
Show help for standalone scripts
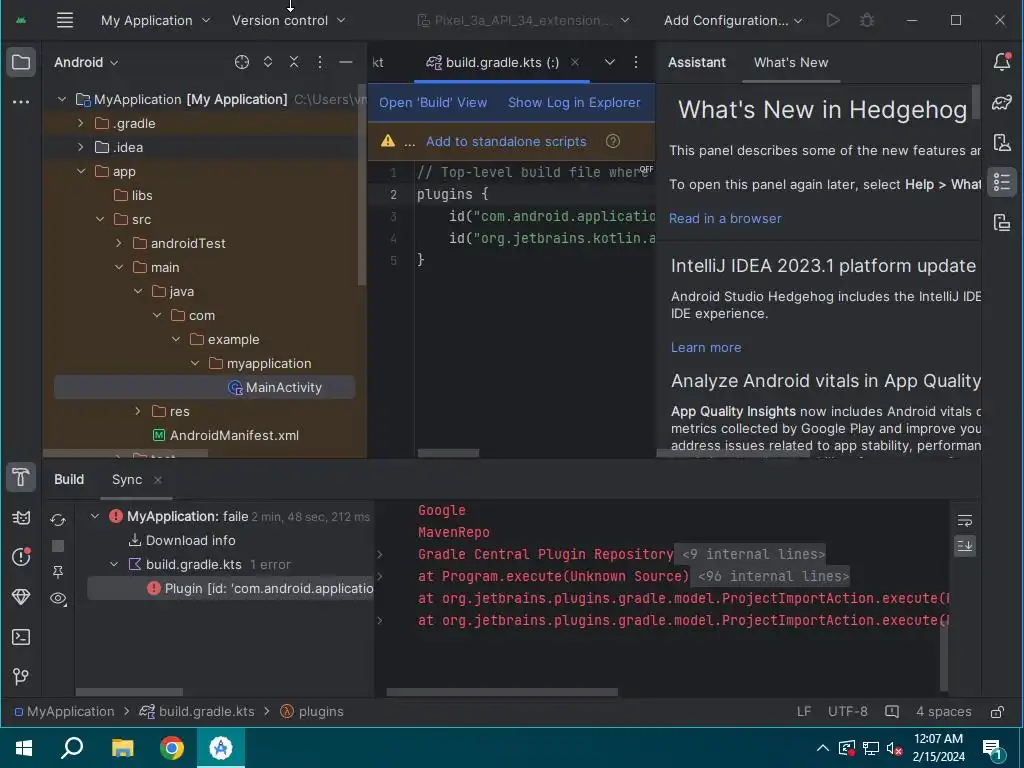coord(613,141)
